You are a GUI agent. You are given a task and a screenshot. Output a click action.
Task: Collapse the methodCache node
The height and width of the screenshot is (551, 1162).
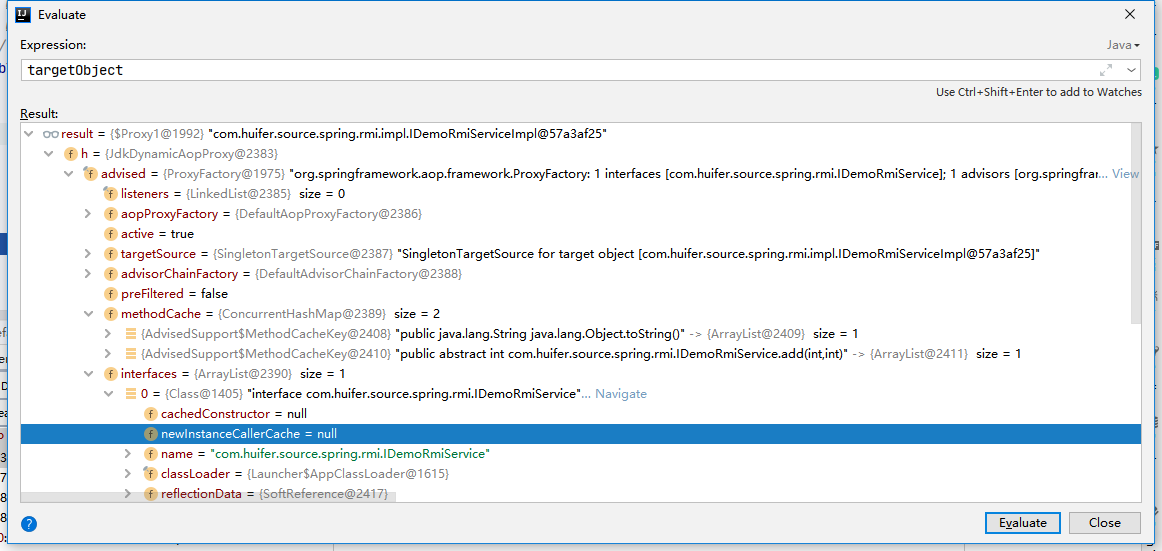(88, 314)
